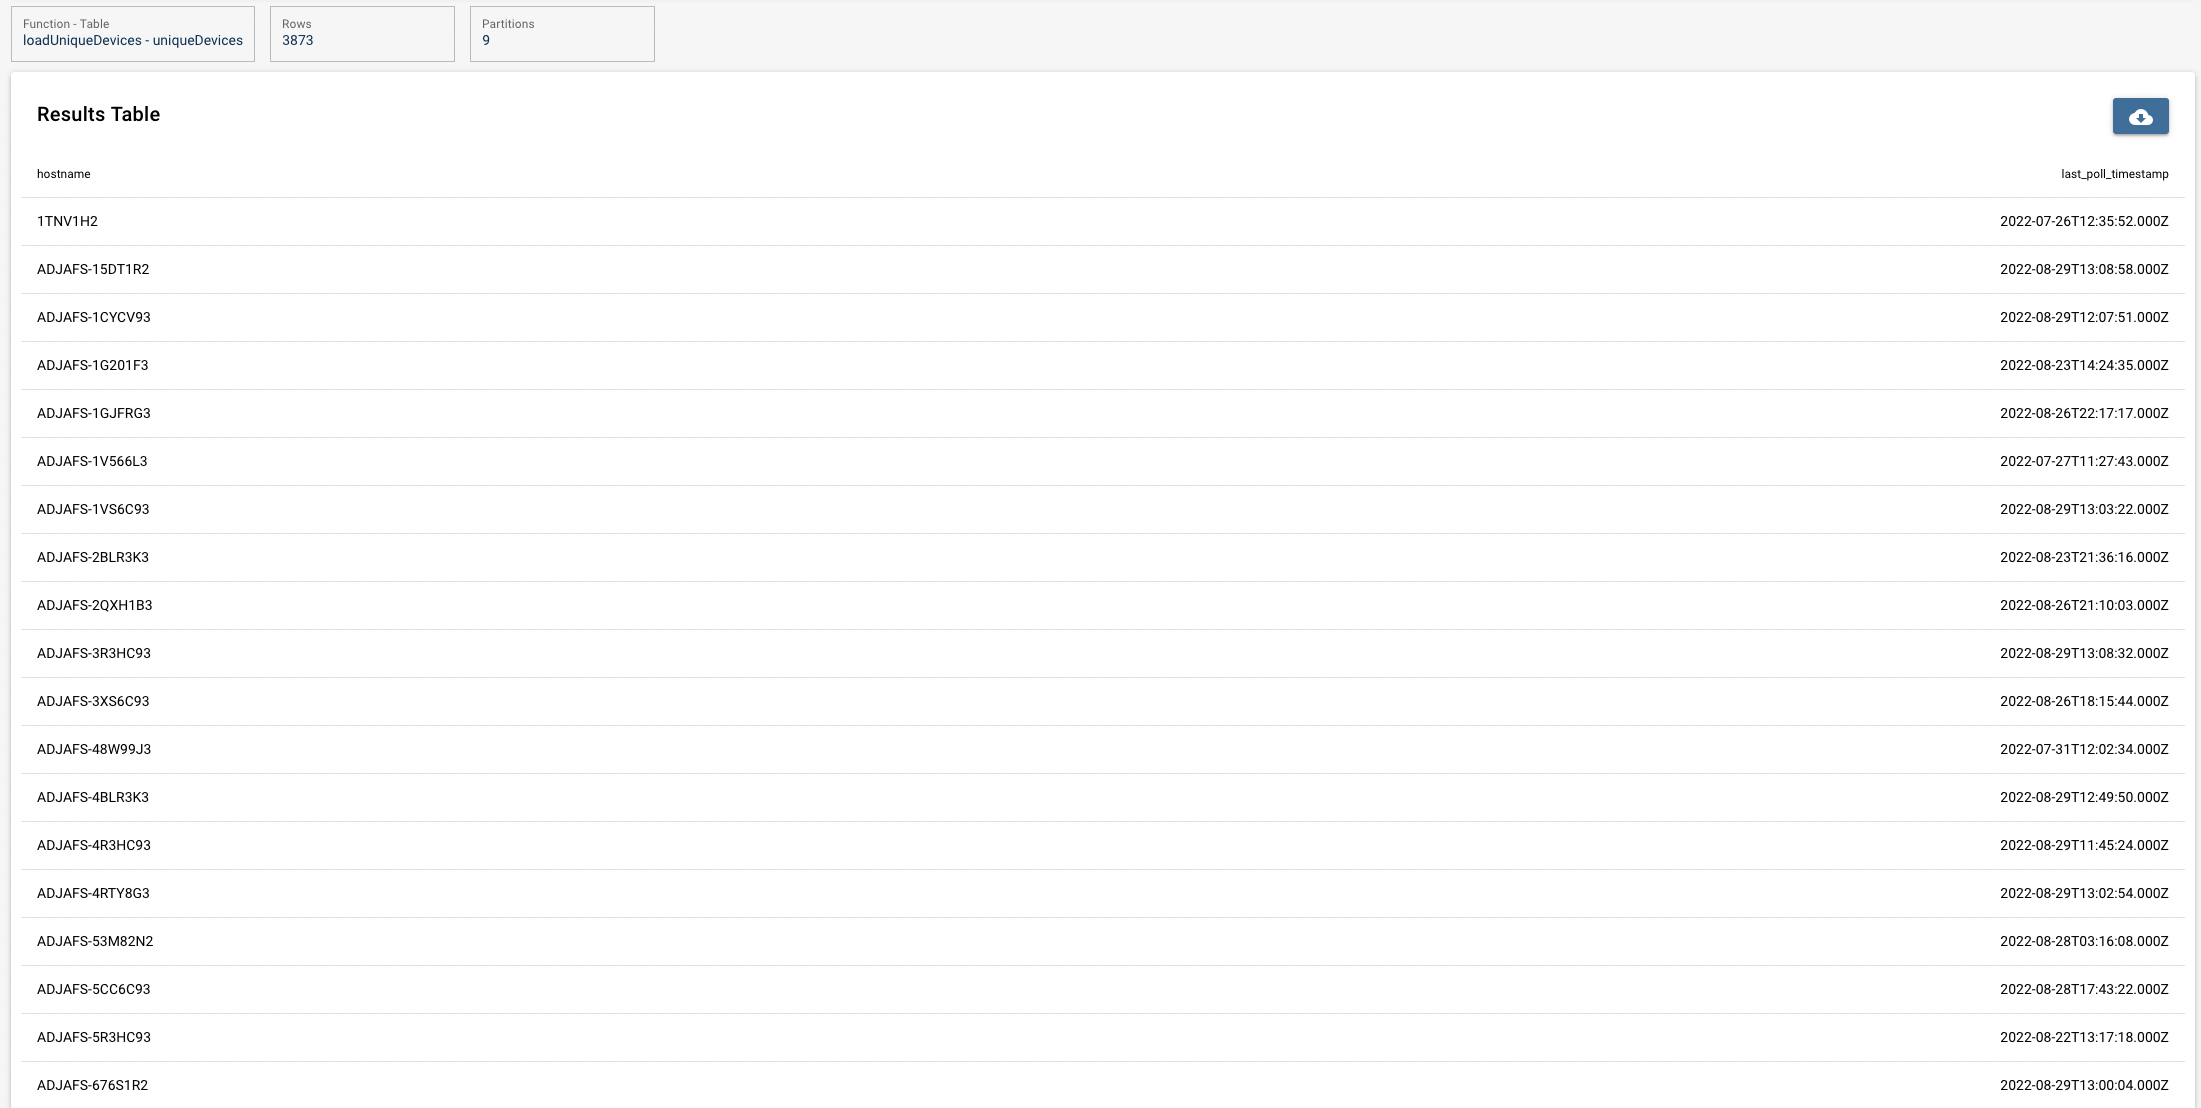This screenshot has height=1108, width=2201.
Task: Select the ADJAFS-4RTY8G3 hostname cell
Action: [x=93, y=894]
